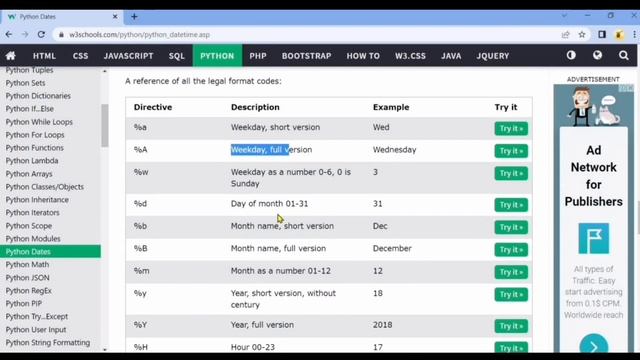Viewport: 640px width, 360px height.
Task: Open the JAVASCRIPT tutorial in navbar
Action: 128,56
